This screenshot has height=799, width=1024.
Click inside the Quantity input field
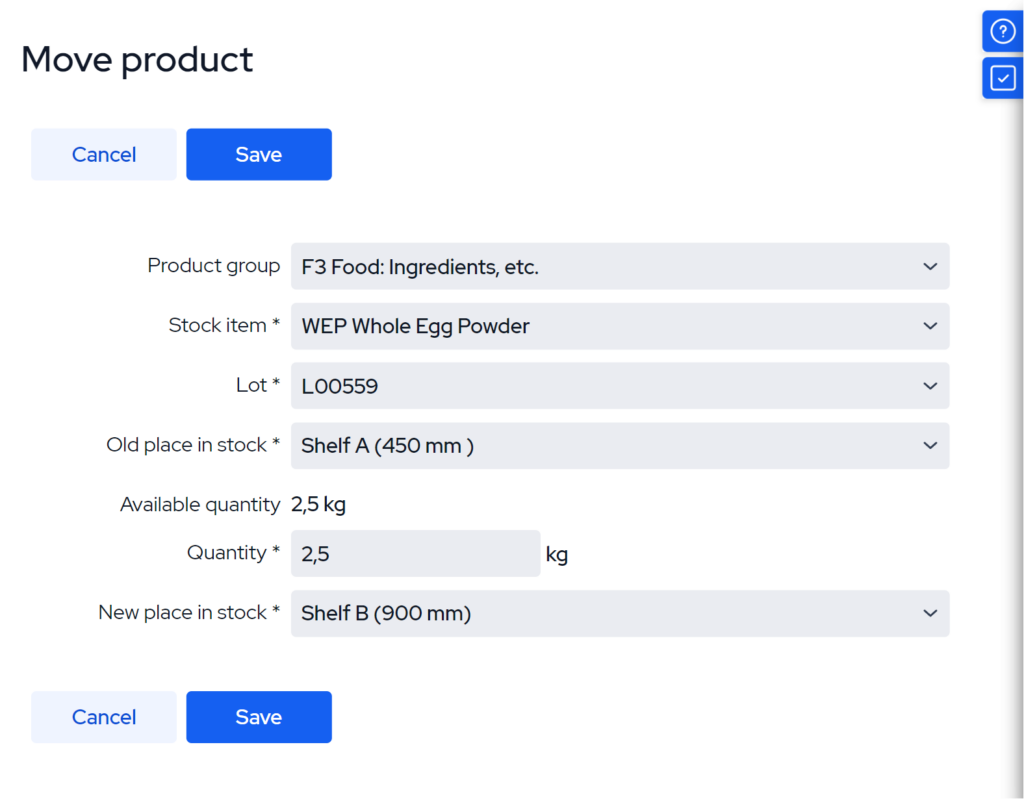point(415,553)
